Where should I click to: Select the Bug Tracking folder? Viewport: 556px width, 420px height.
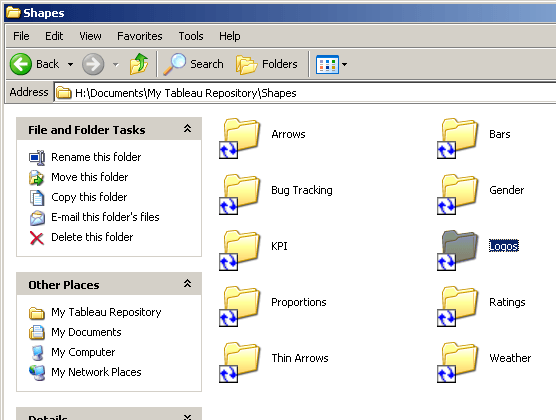302,190
